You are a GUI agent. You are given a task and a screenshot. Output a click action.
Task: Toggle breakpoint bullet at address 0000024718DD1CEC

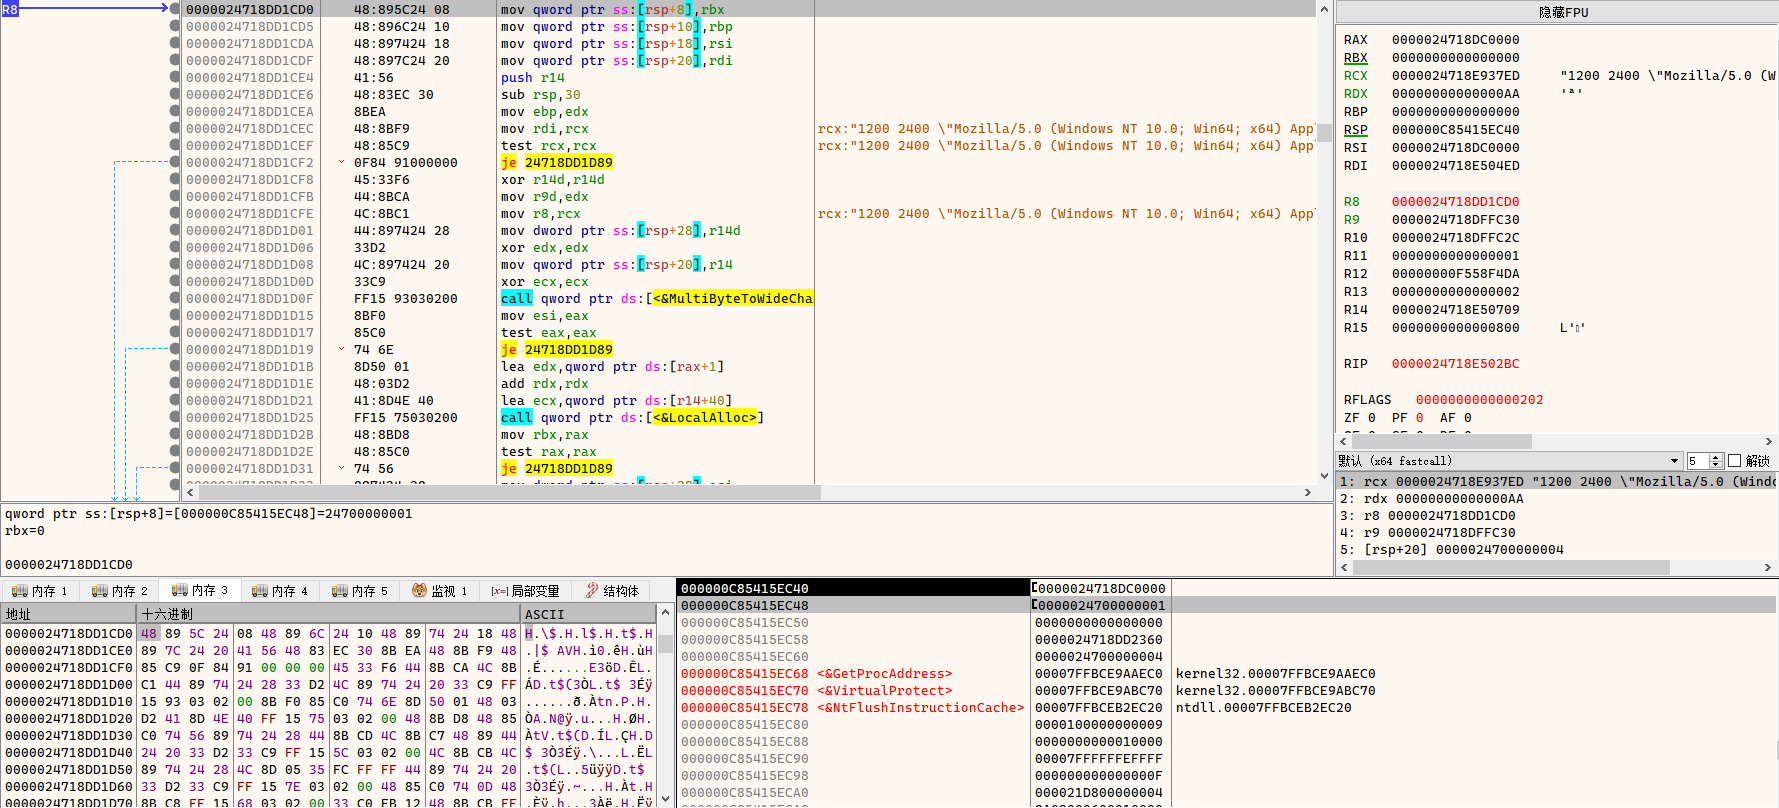[175, 129]
